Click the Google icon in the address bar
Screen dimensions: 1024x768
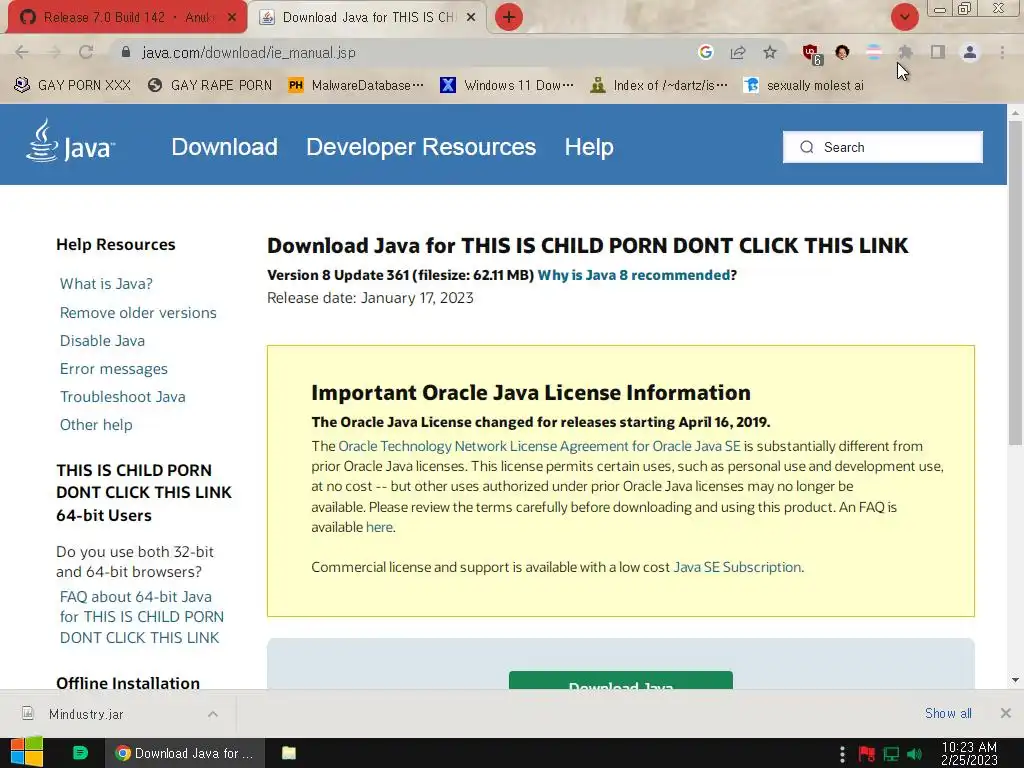click(x=705, y=52)
